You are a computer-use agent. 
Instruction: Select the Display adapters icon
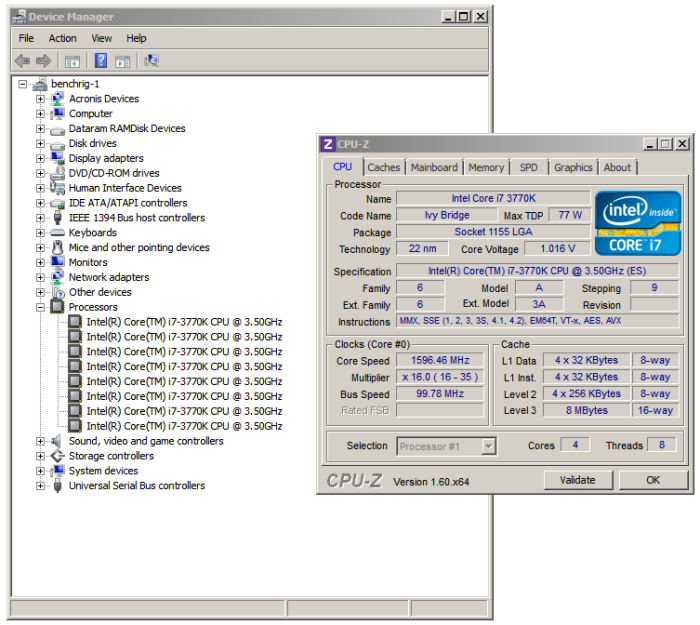[x=57, y=158]
